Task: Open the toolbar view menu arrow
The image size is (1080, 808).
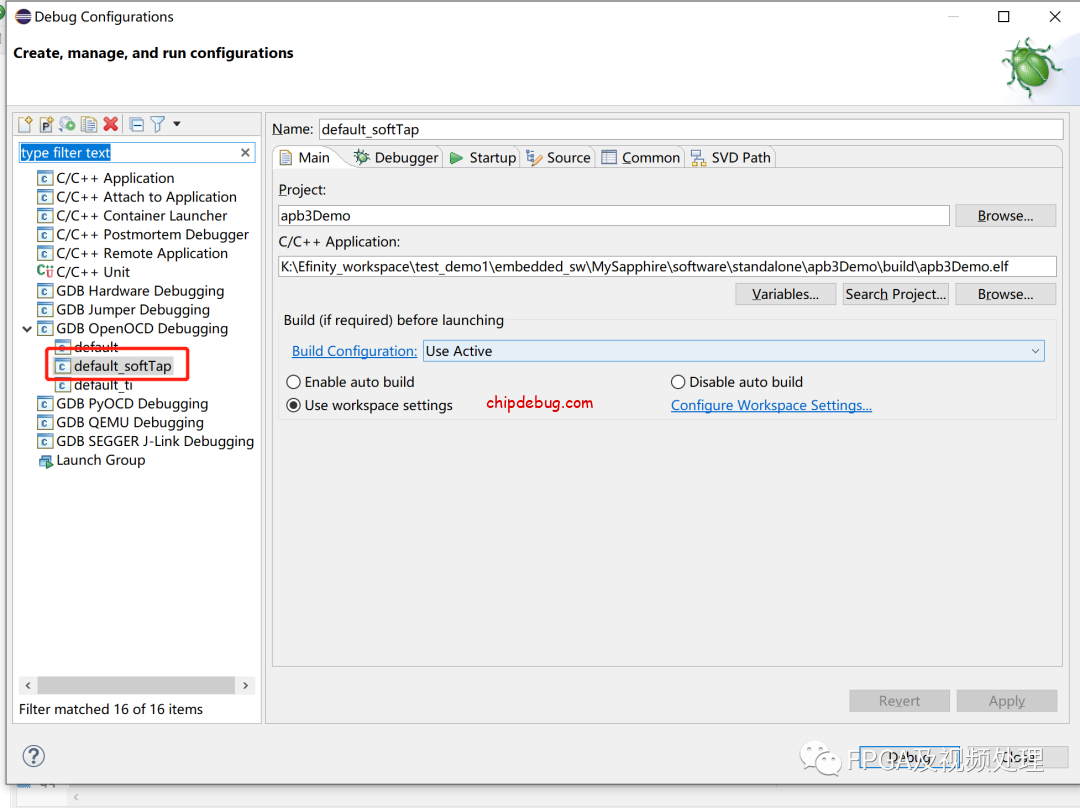Action: [x=176, y=123]
